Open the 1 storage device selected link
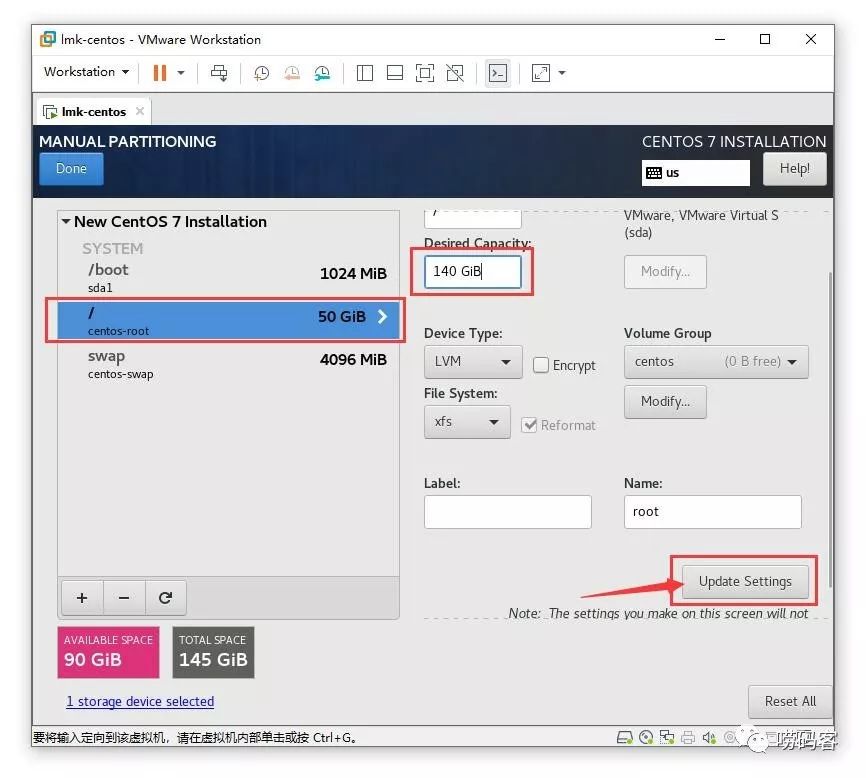 (140, 701)
